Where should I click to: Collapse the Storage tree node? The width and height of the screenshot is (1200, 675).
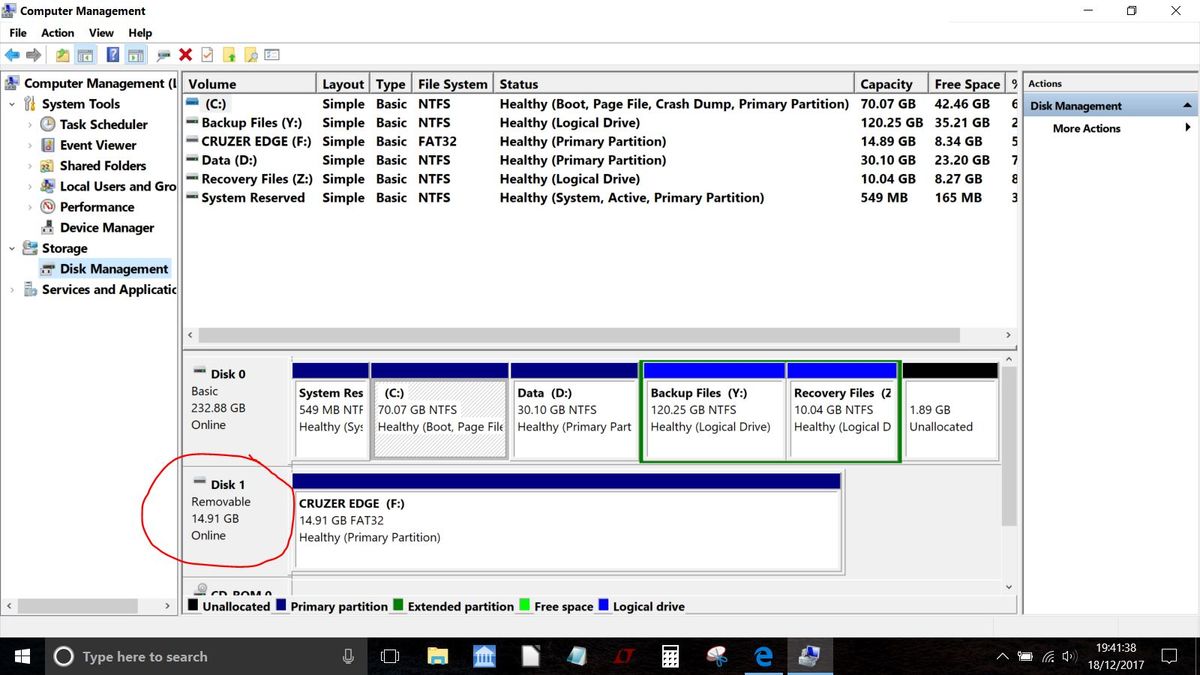click(x=12, y=248)
